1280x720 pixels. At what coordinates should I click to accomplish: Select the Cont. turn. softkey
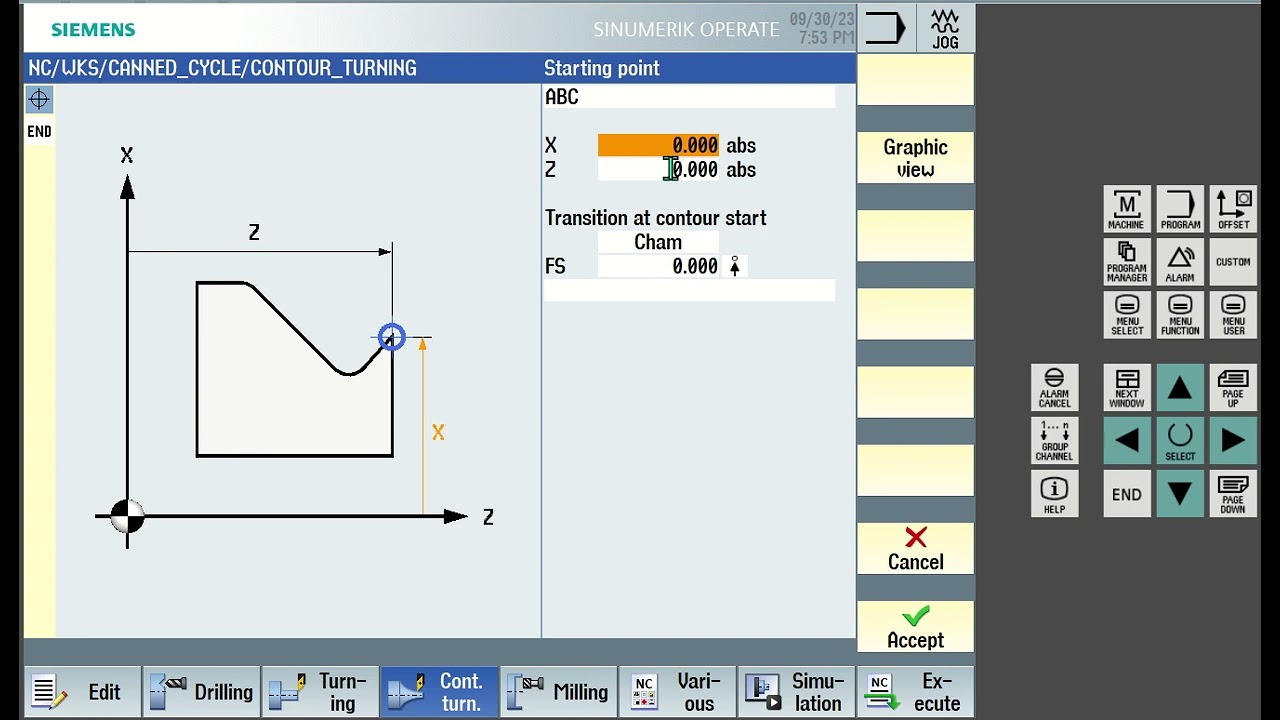(x=439, y=692)
